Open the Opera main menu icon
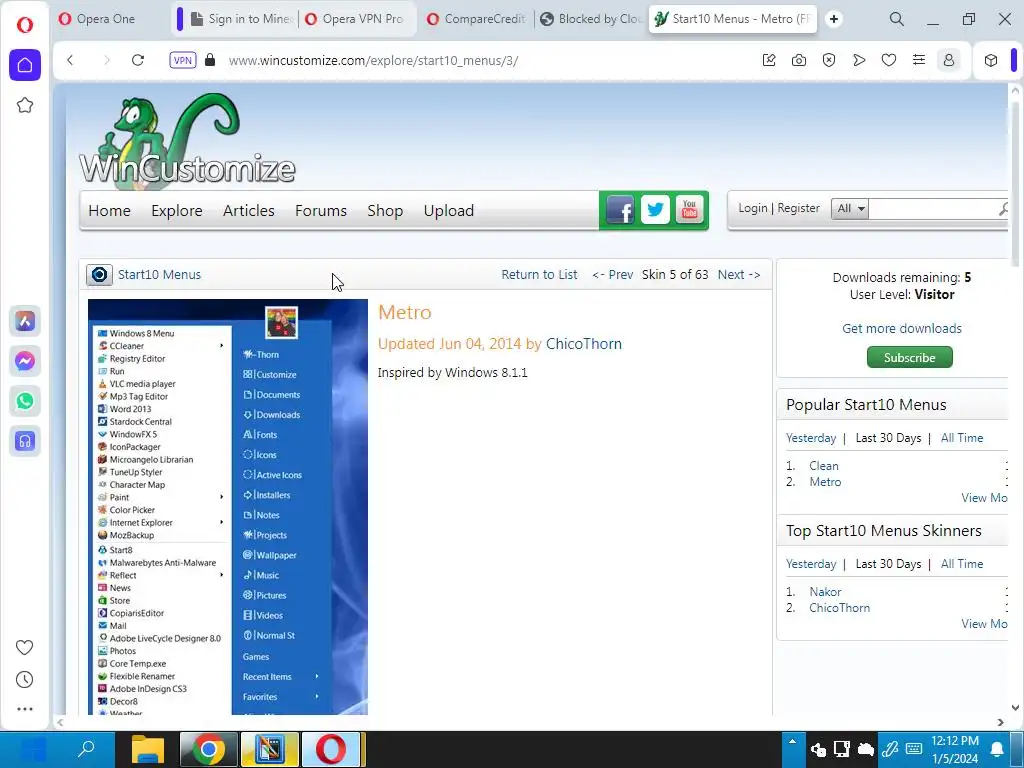The height and width of the screenshot is (768, 1024). (x=25, y=25)
